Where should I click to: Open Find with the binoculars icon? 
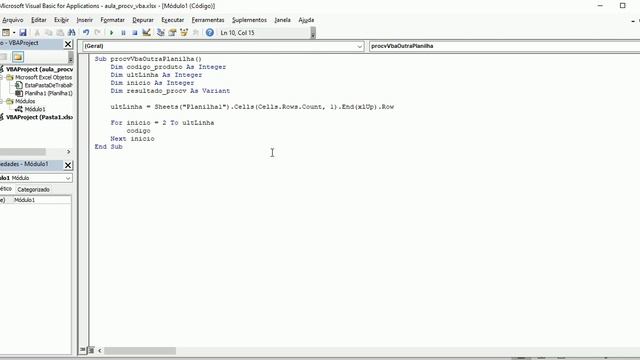click(71, 33)
